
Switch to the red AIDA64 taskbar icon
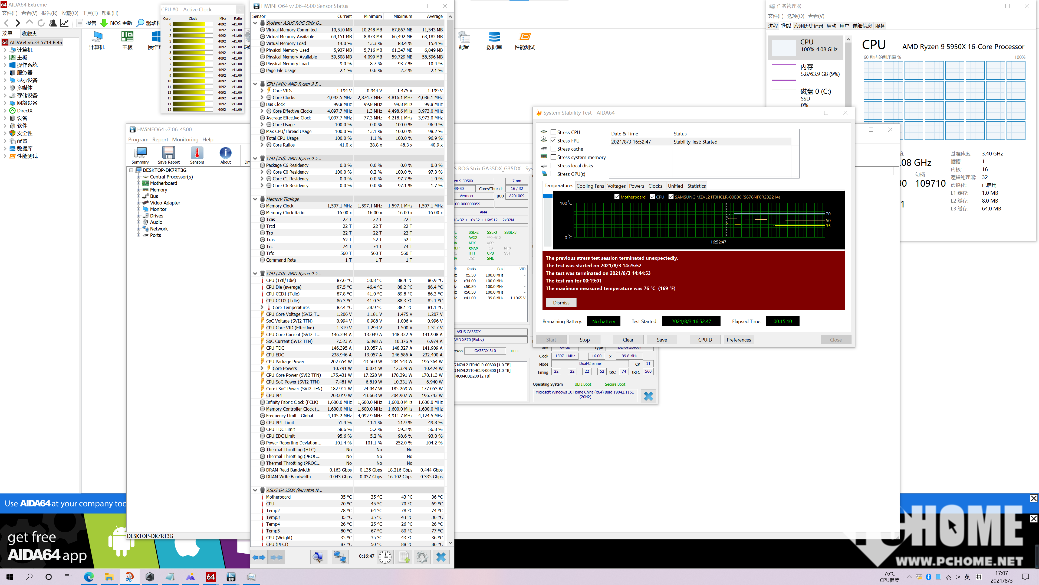click(x=211, y=577)
